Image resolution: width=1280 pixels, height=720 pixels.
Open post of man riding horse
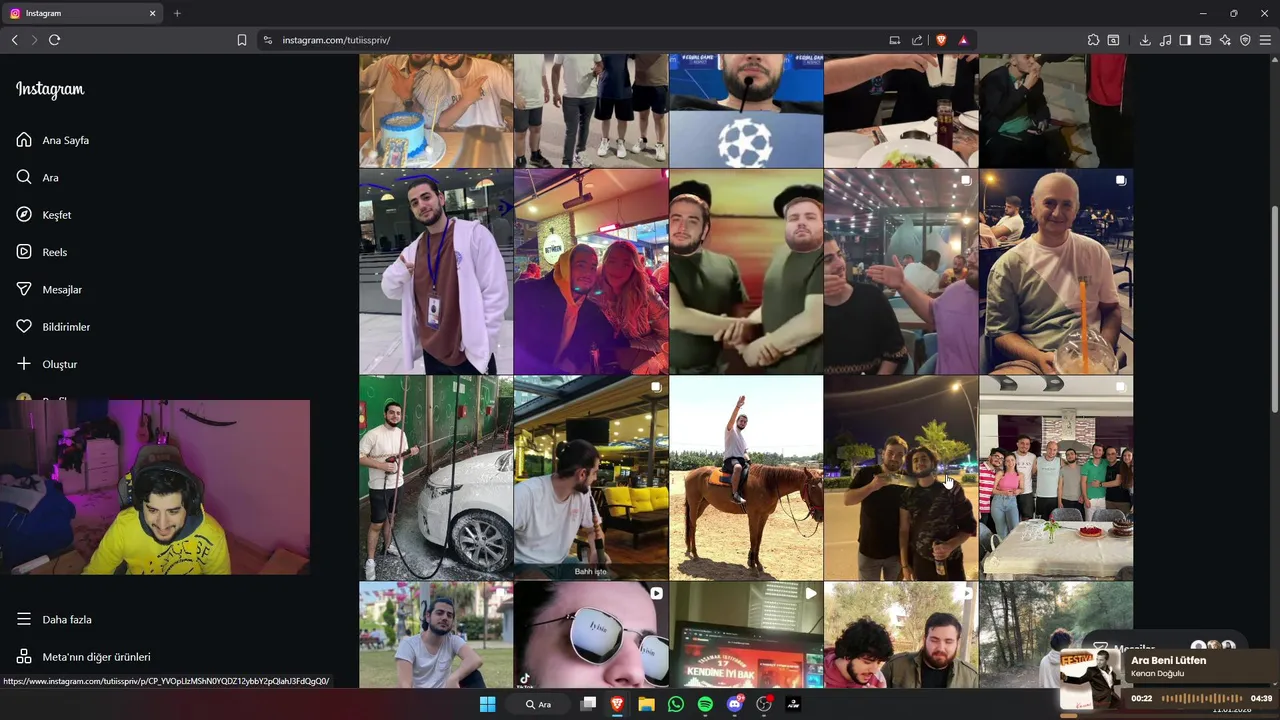click(x=746, y=478)
